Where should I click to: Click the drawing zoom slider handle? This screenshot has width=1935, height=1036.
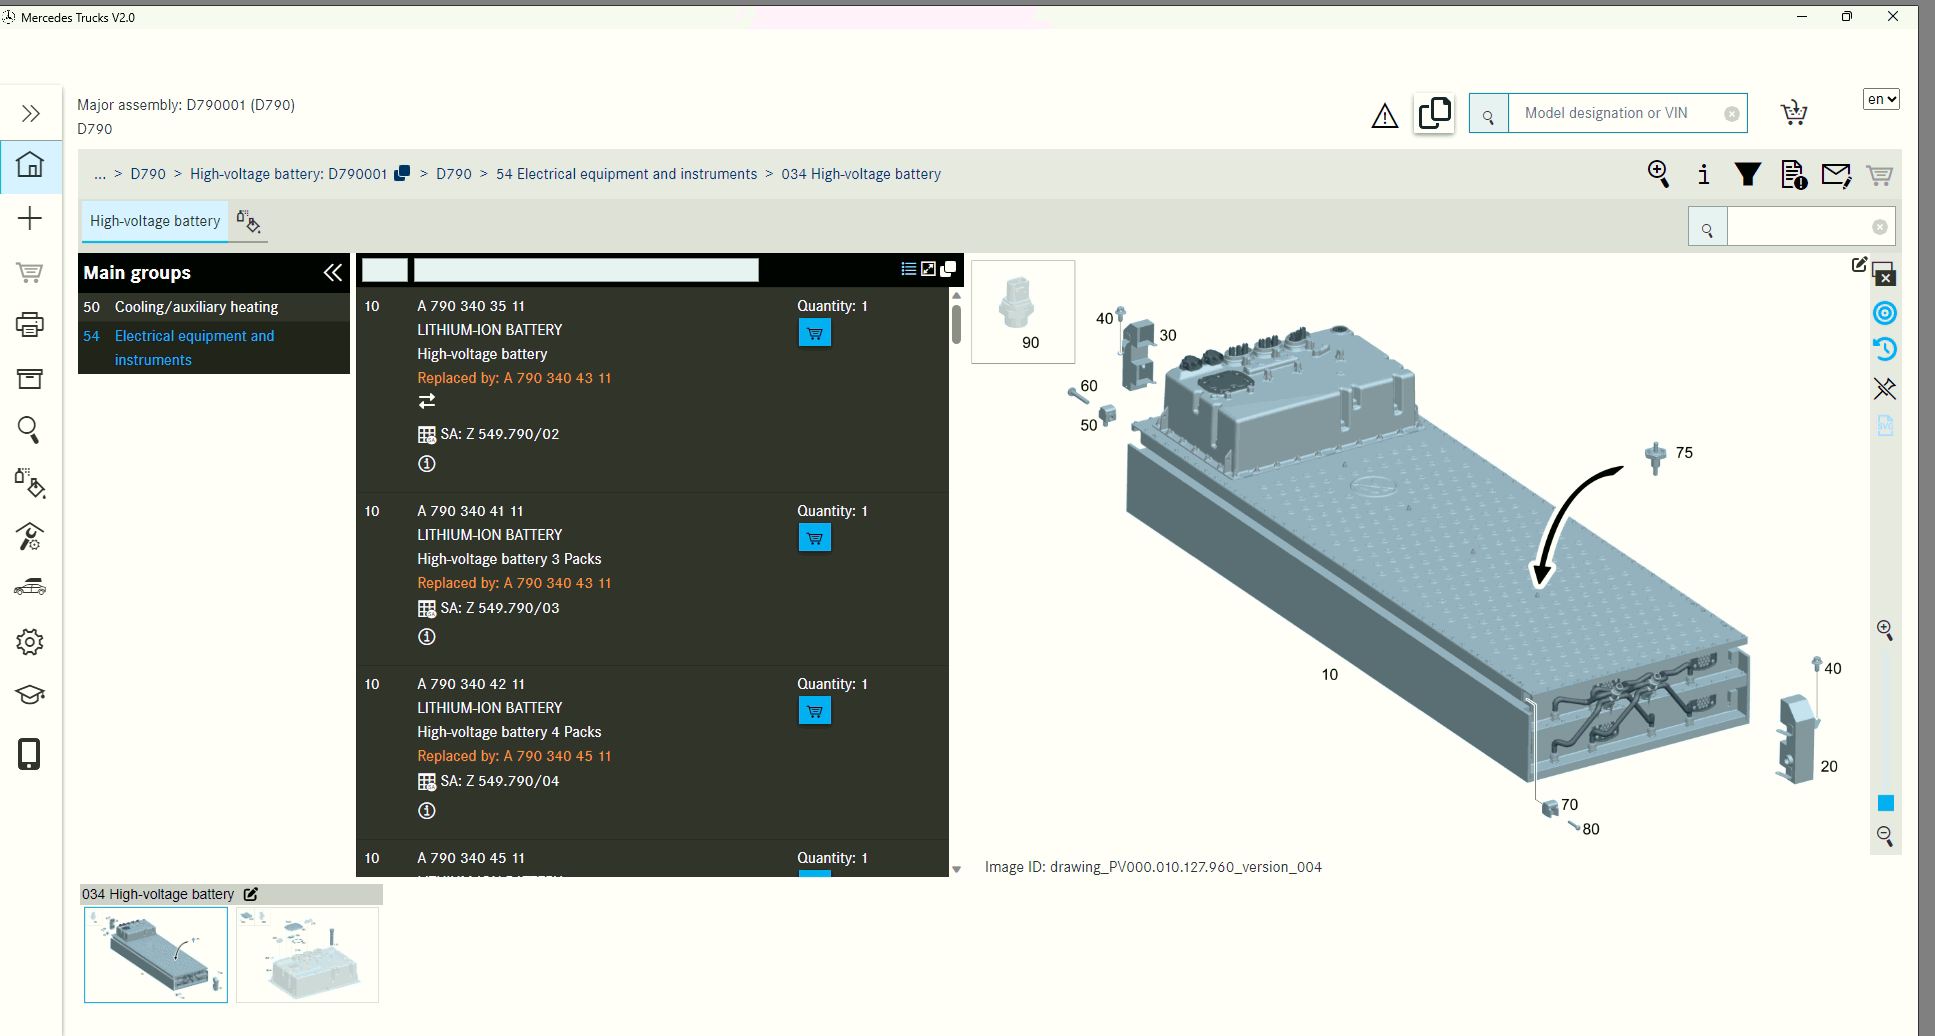1885,803
